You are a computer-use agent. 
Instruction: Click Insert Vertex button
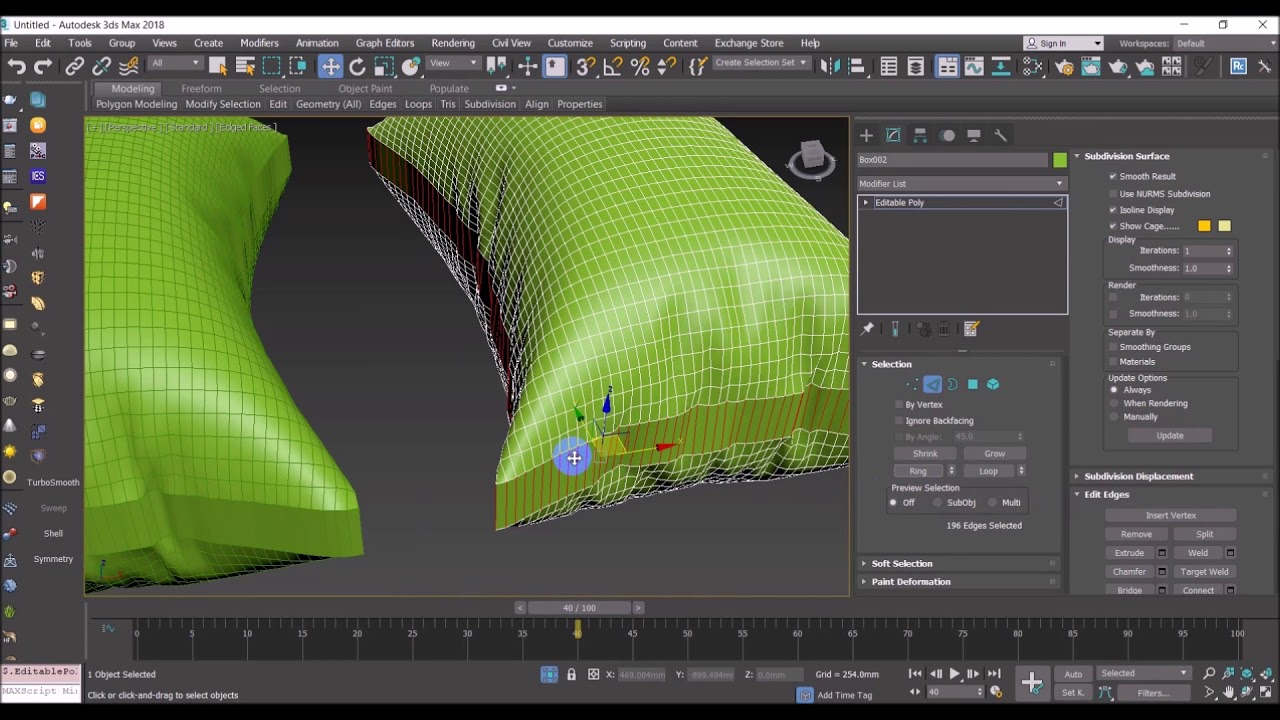[x=1170, y=515]
